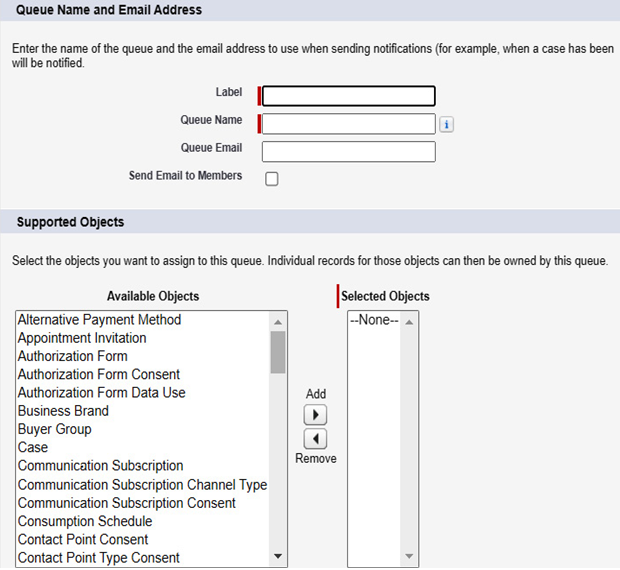Click Available Objects scroll up arrow
Viewport: 620px width, 570px height.
pos(278,322)
